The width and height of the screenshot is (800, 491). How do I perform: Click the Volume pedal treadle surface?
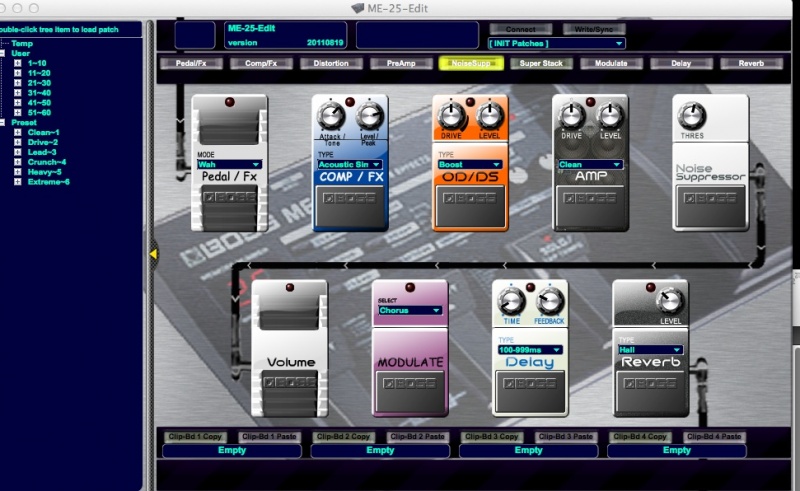[x=290, y=312]
